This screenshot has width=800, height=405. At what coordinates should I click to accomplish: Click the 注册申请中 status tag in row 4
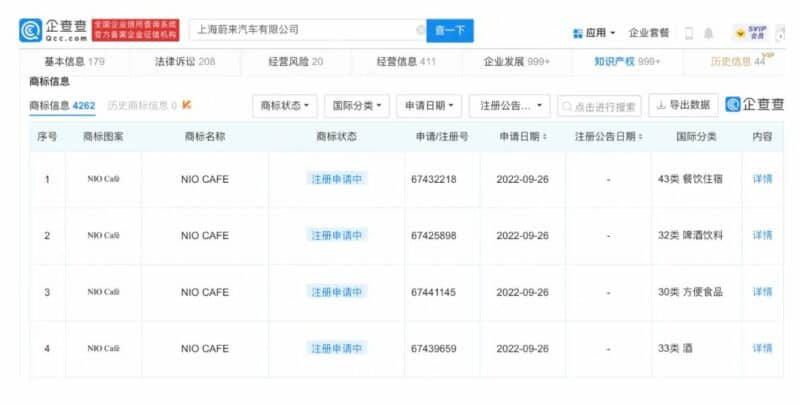[337, 349]
